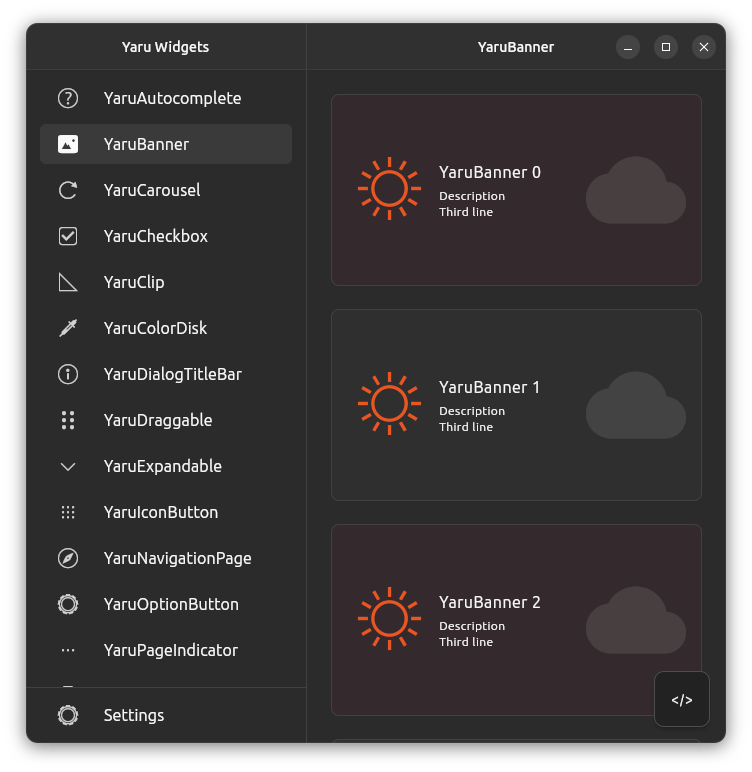
Task: Click the question mark icon beside YaruAutocomplete
Action: coord(68,98)
